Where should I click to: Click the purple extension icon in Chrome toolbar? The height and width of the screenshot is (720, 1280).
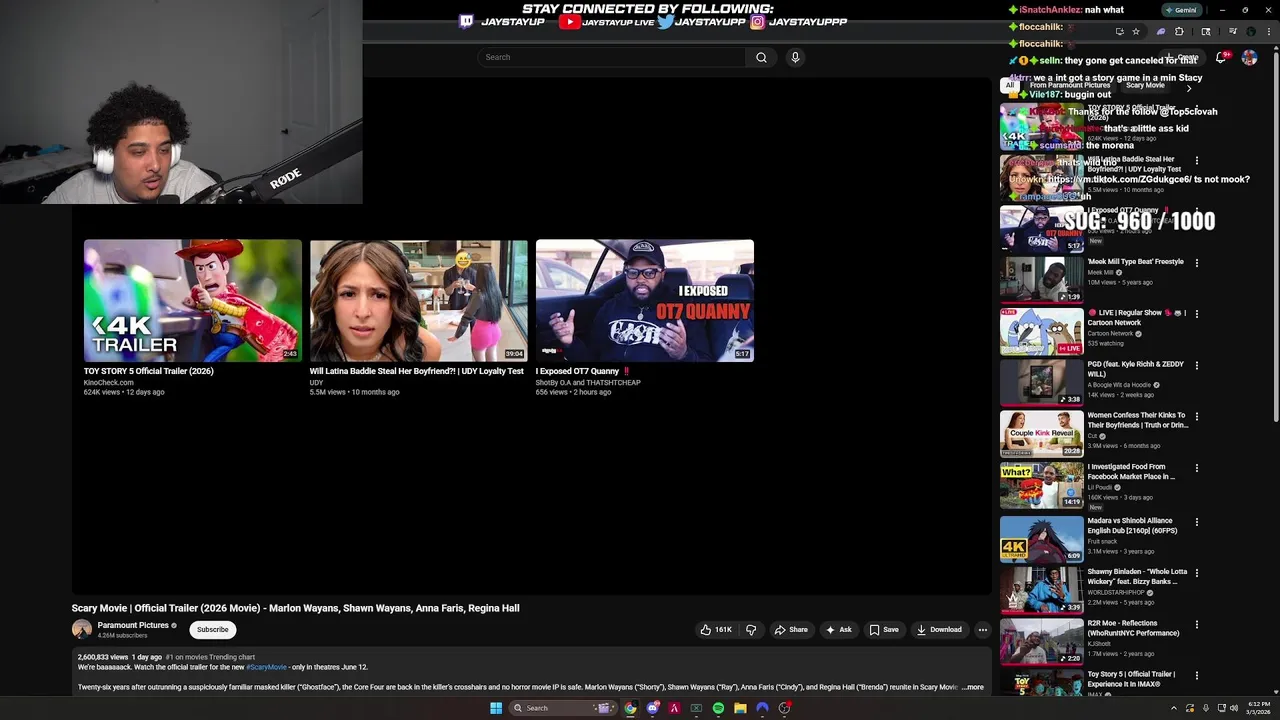click(1161, 31)
